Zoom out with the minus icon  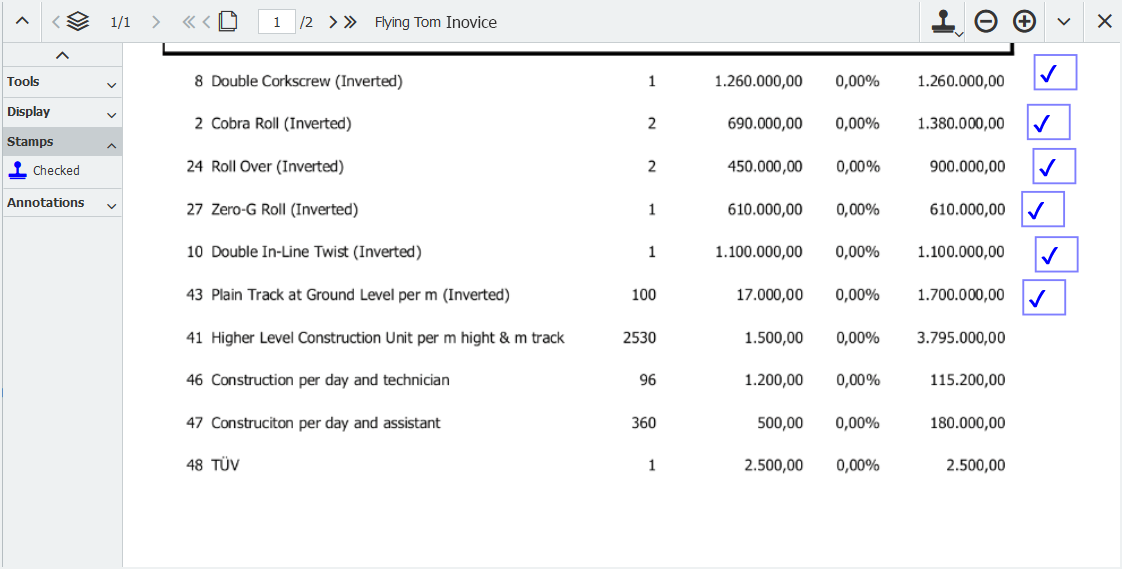coord(986,21)
